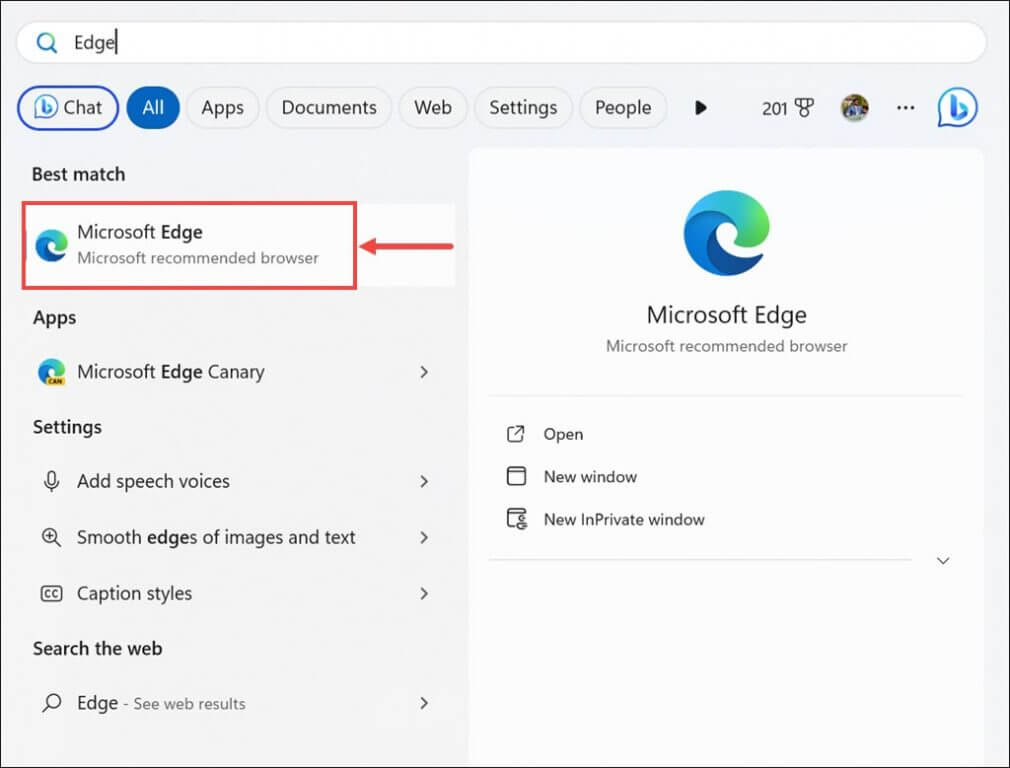The width and height of the screenshot is (1010, 768).
Task: Click the Microsoft Edge title in details pane
Action: (x=727, y=315)
